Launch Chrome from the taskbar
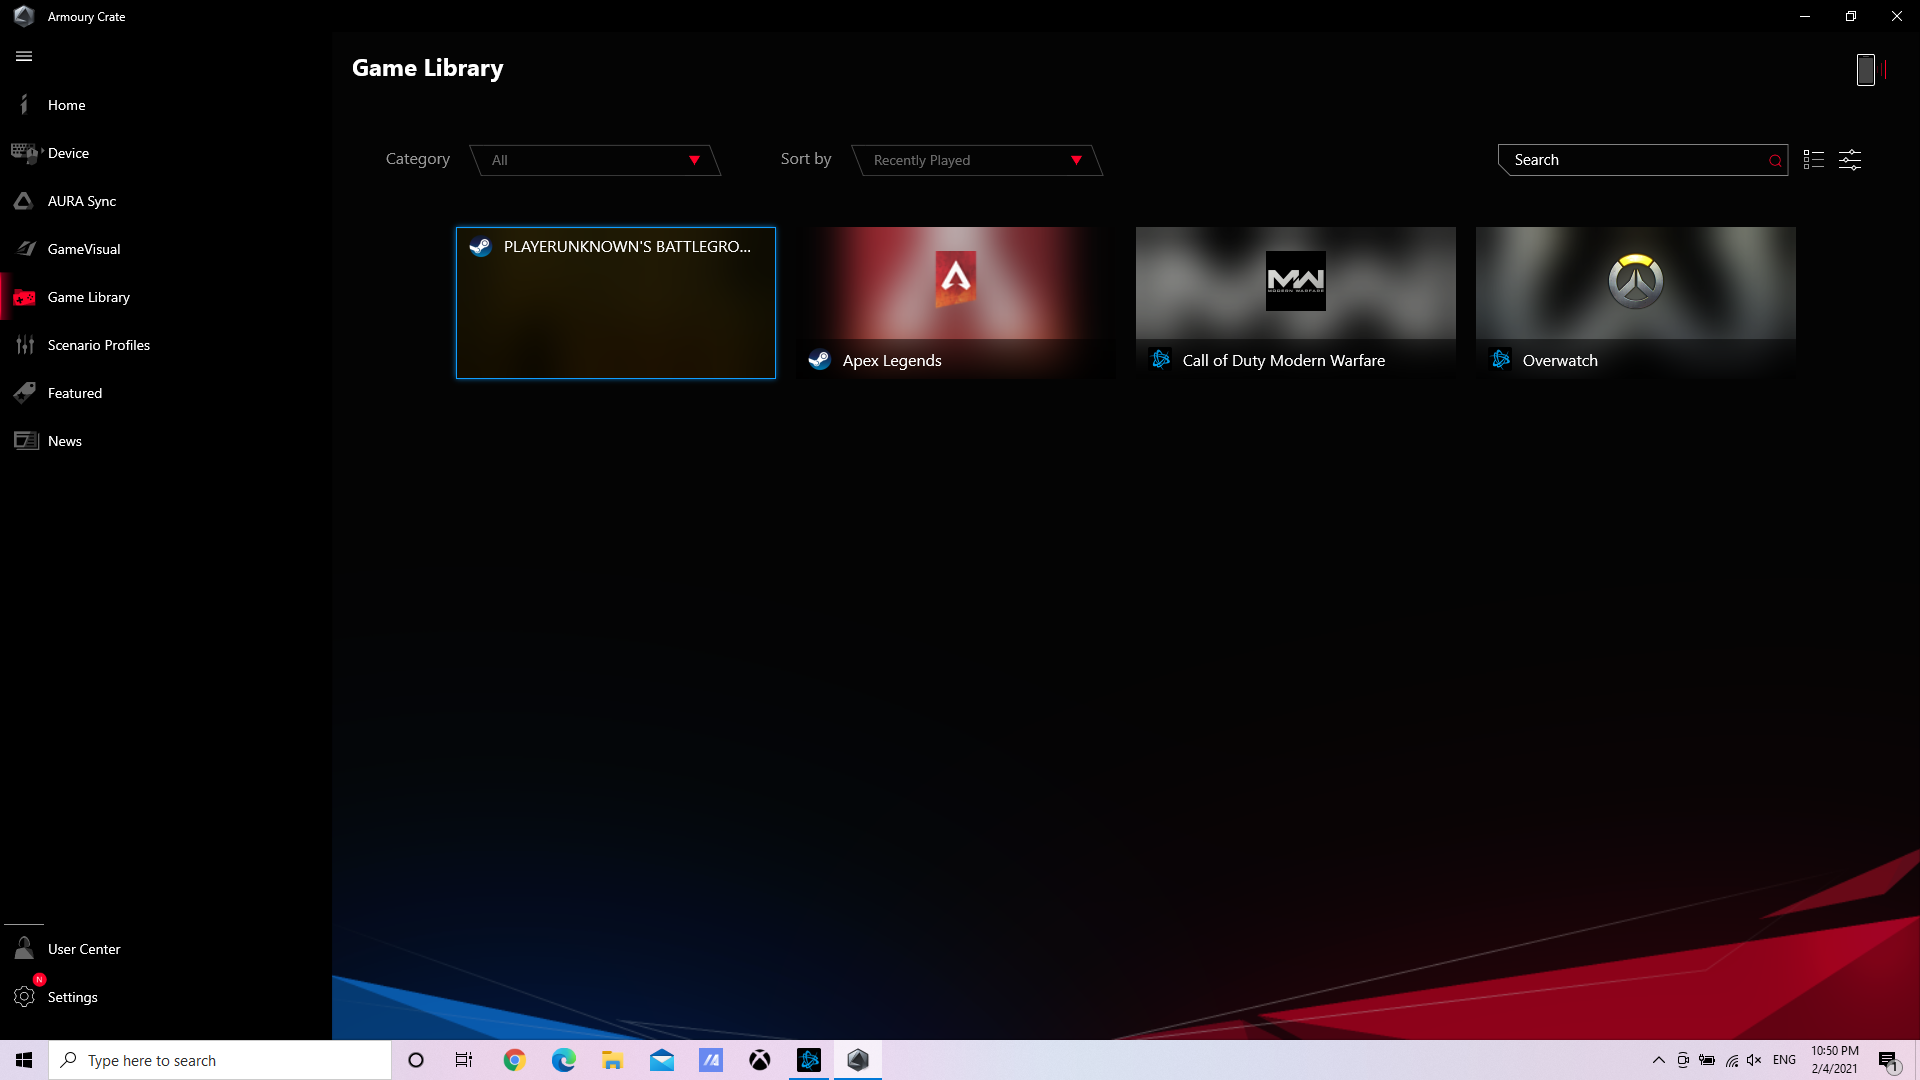Screen dimensions: 1920x1080 (x=514, y=1060)
